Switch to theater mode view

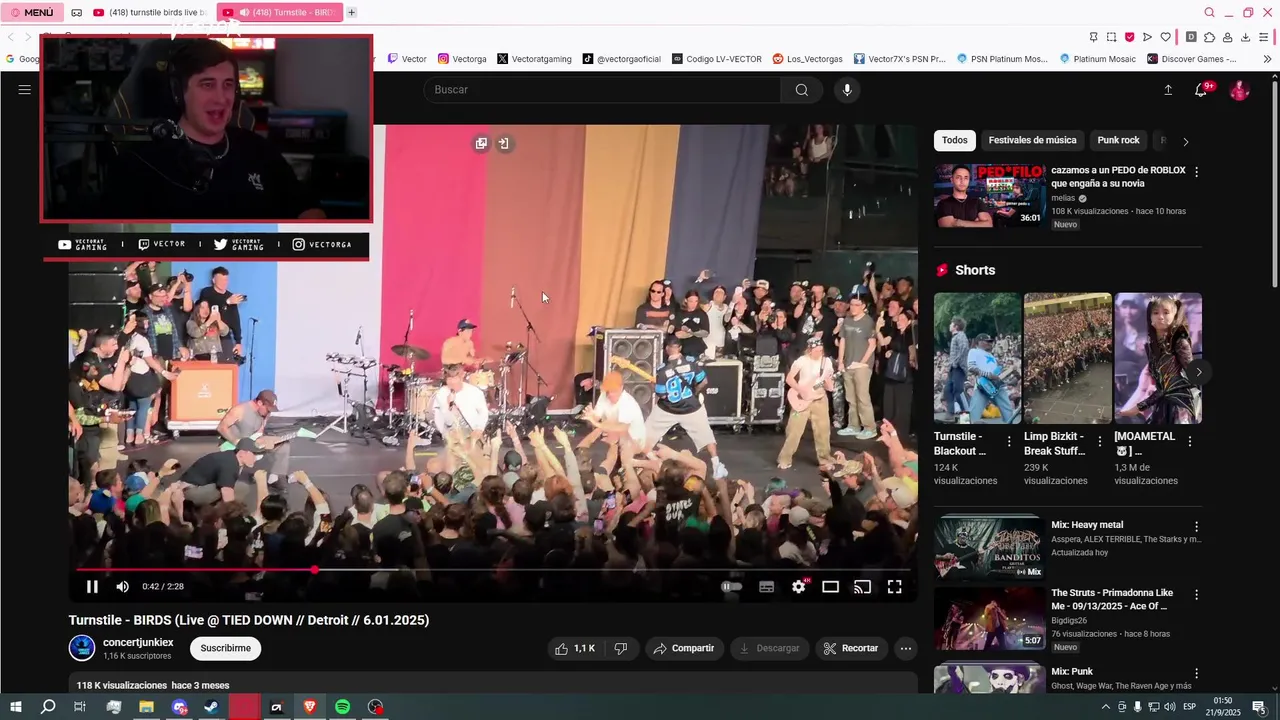click(x=830, y=587)
